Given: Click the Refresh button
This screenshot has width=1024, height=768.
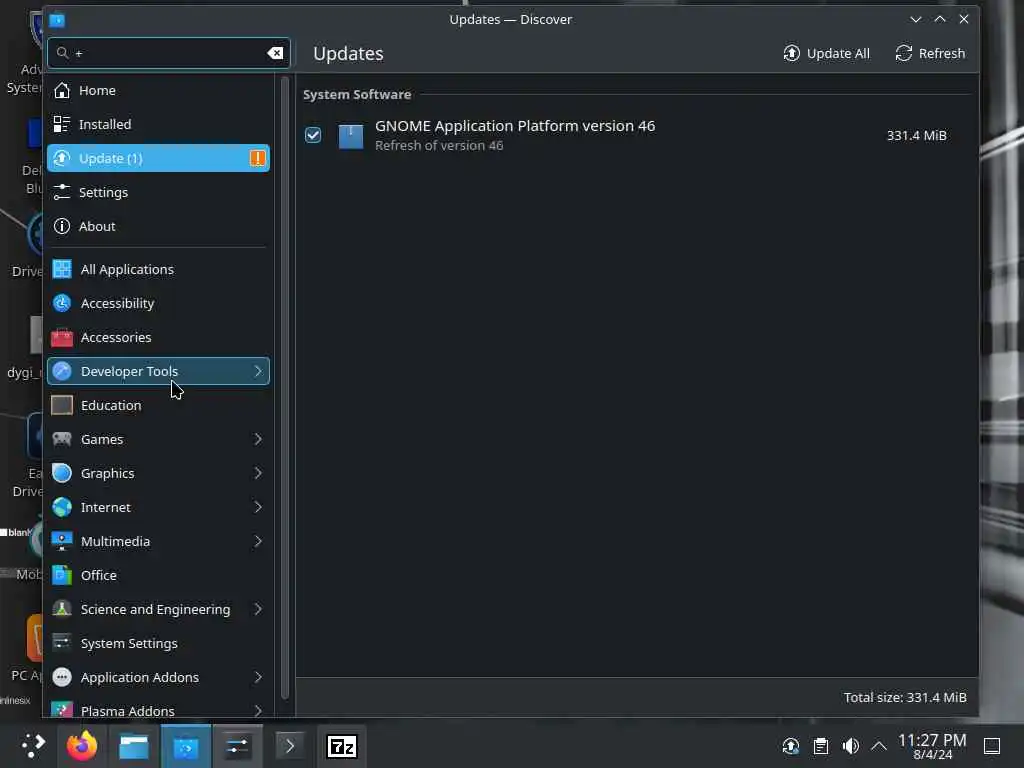Looking at the screenshot, I should (930, 53).
